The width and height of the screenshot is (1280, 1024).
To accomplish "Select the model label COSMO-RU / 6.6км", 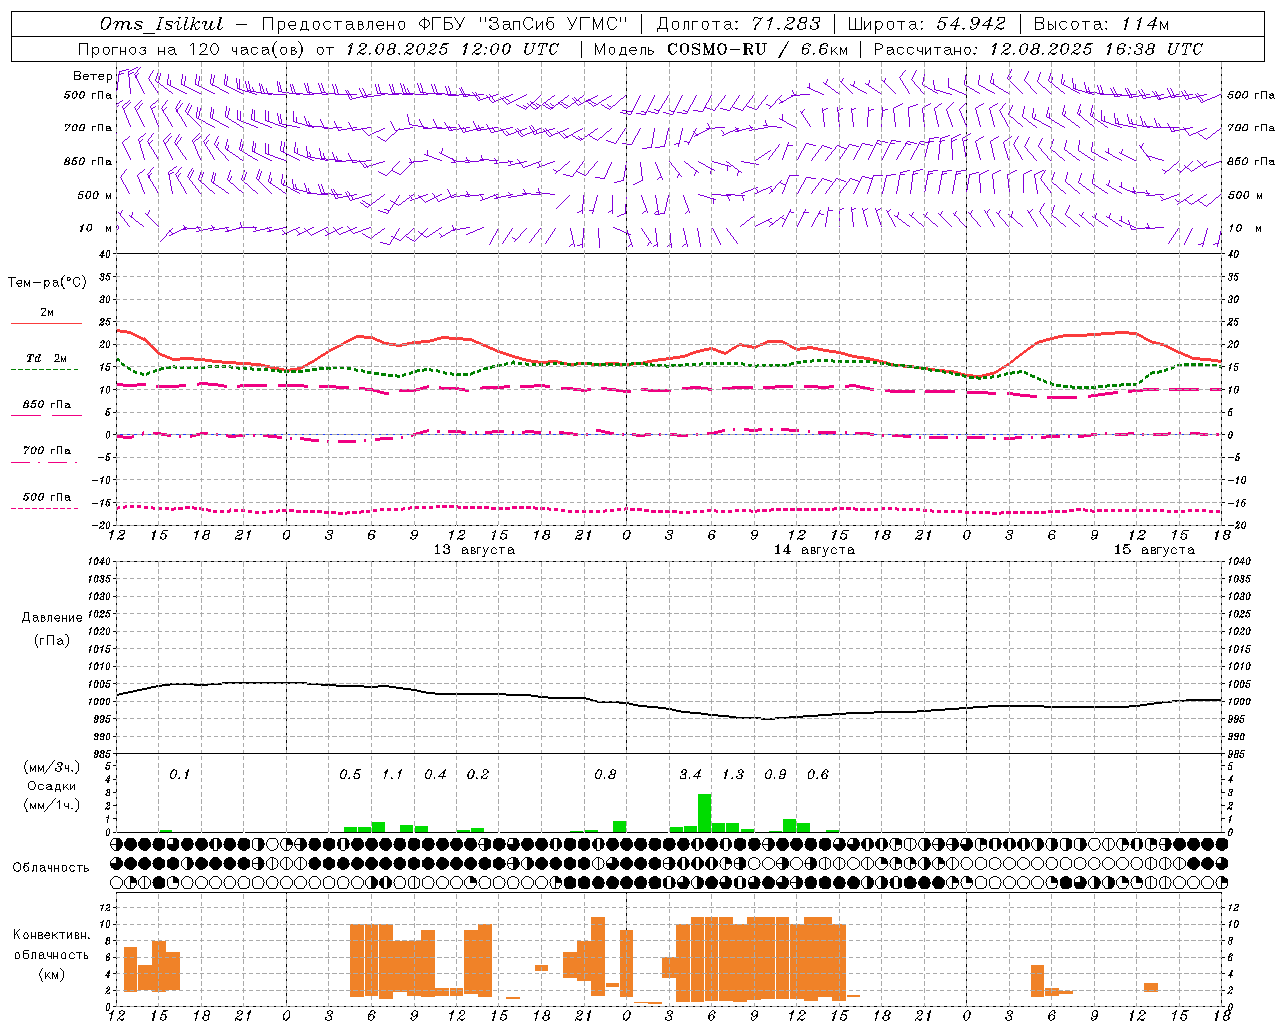I will tap(758, 49).
